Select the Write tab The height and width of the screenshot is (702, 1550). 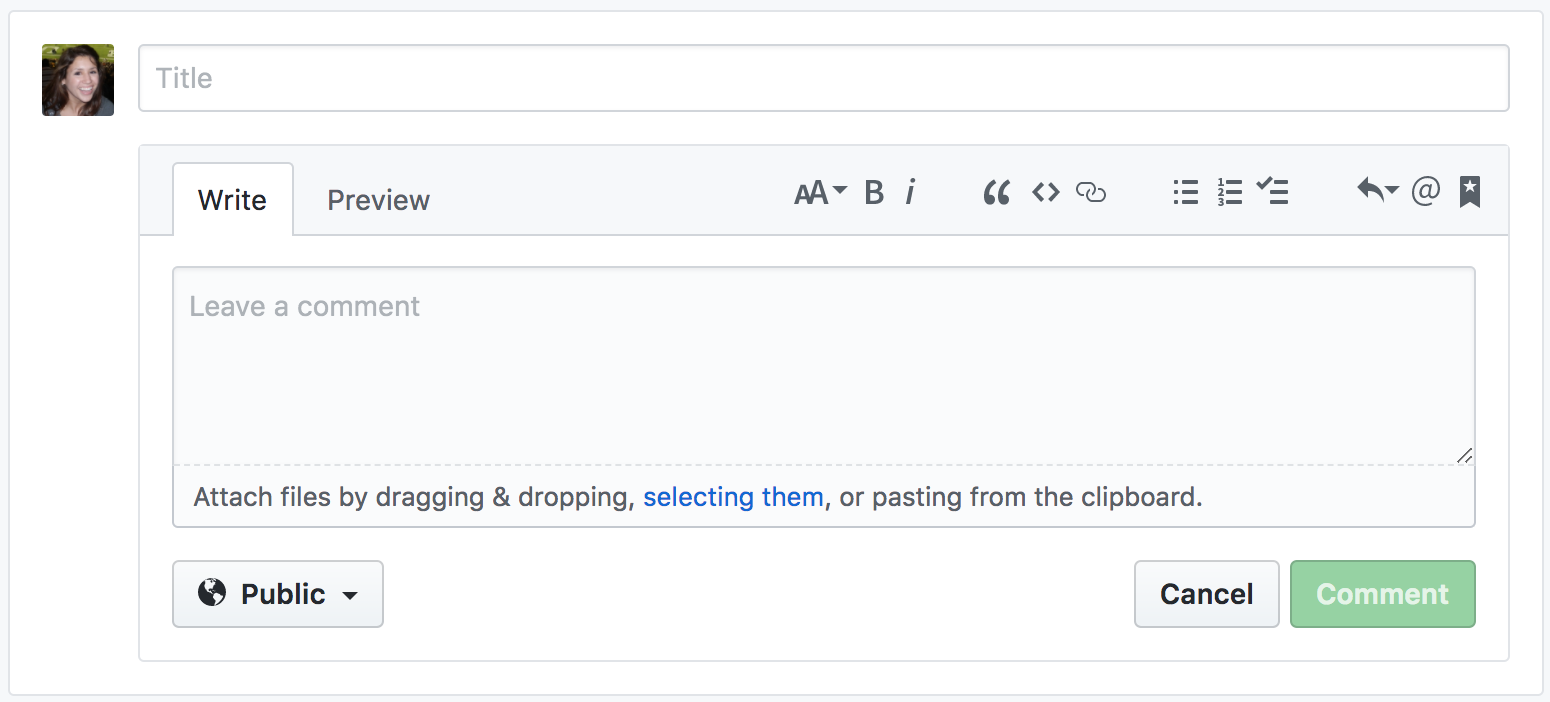232,200
